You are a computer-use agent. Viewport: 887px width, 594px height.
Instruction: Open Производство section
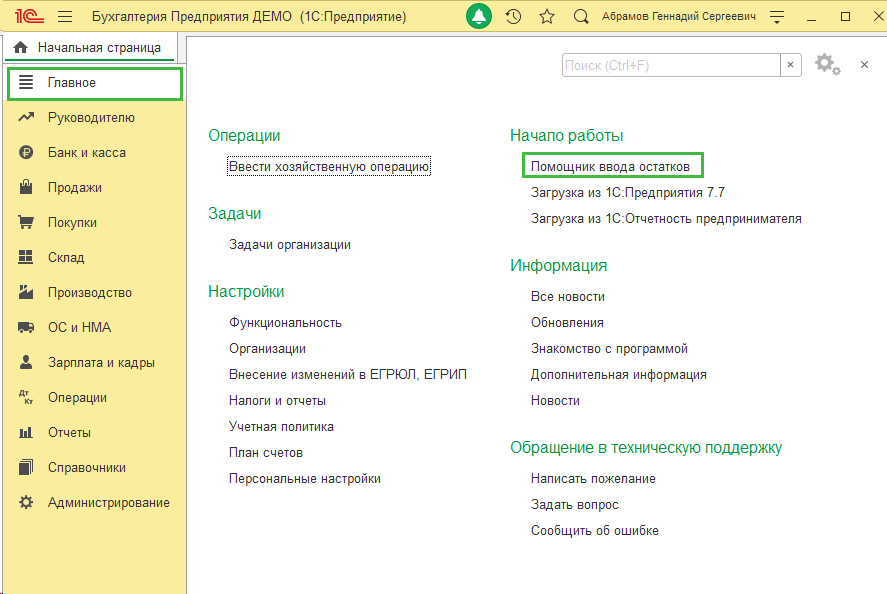point(90,292)
